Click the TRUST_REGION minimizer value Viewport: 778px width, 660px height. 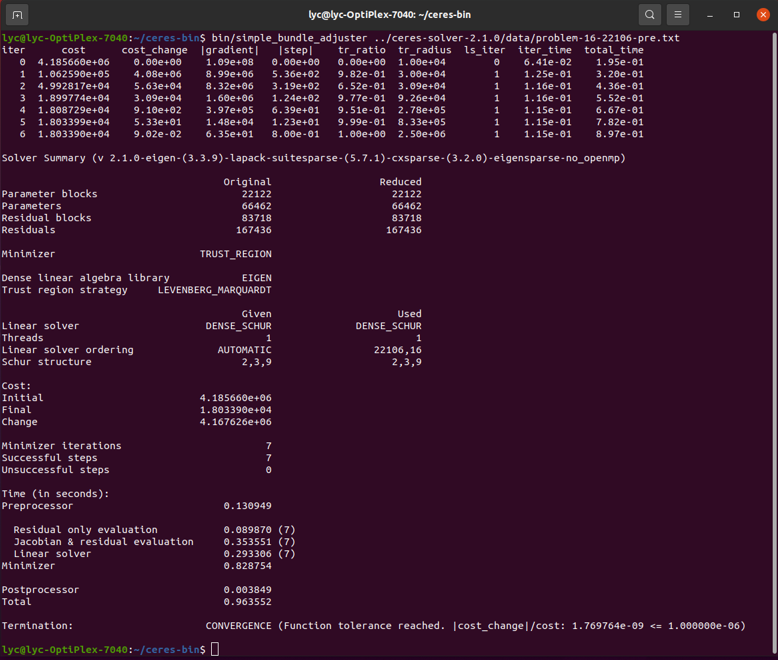[x=236, y=254]
